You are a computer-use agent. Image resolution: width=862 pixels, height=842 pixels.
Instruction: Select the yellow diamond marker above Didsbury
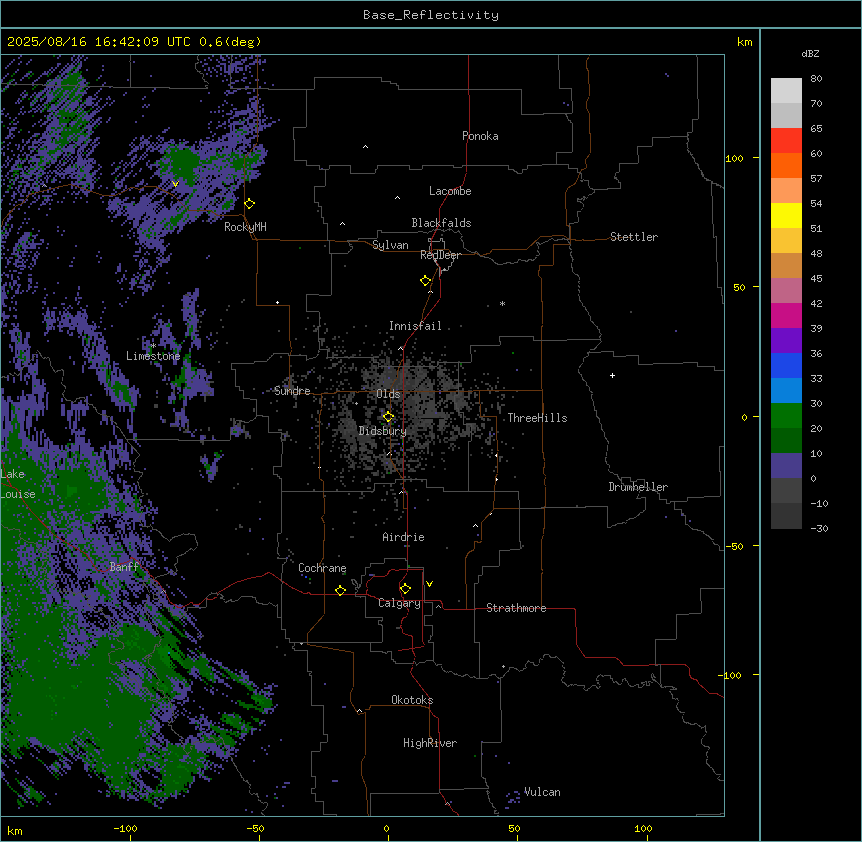click(x=388, y=417)
